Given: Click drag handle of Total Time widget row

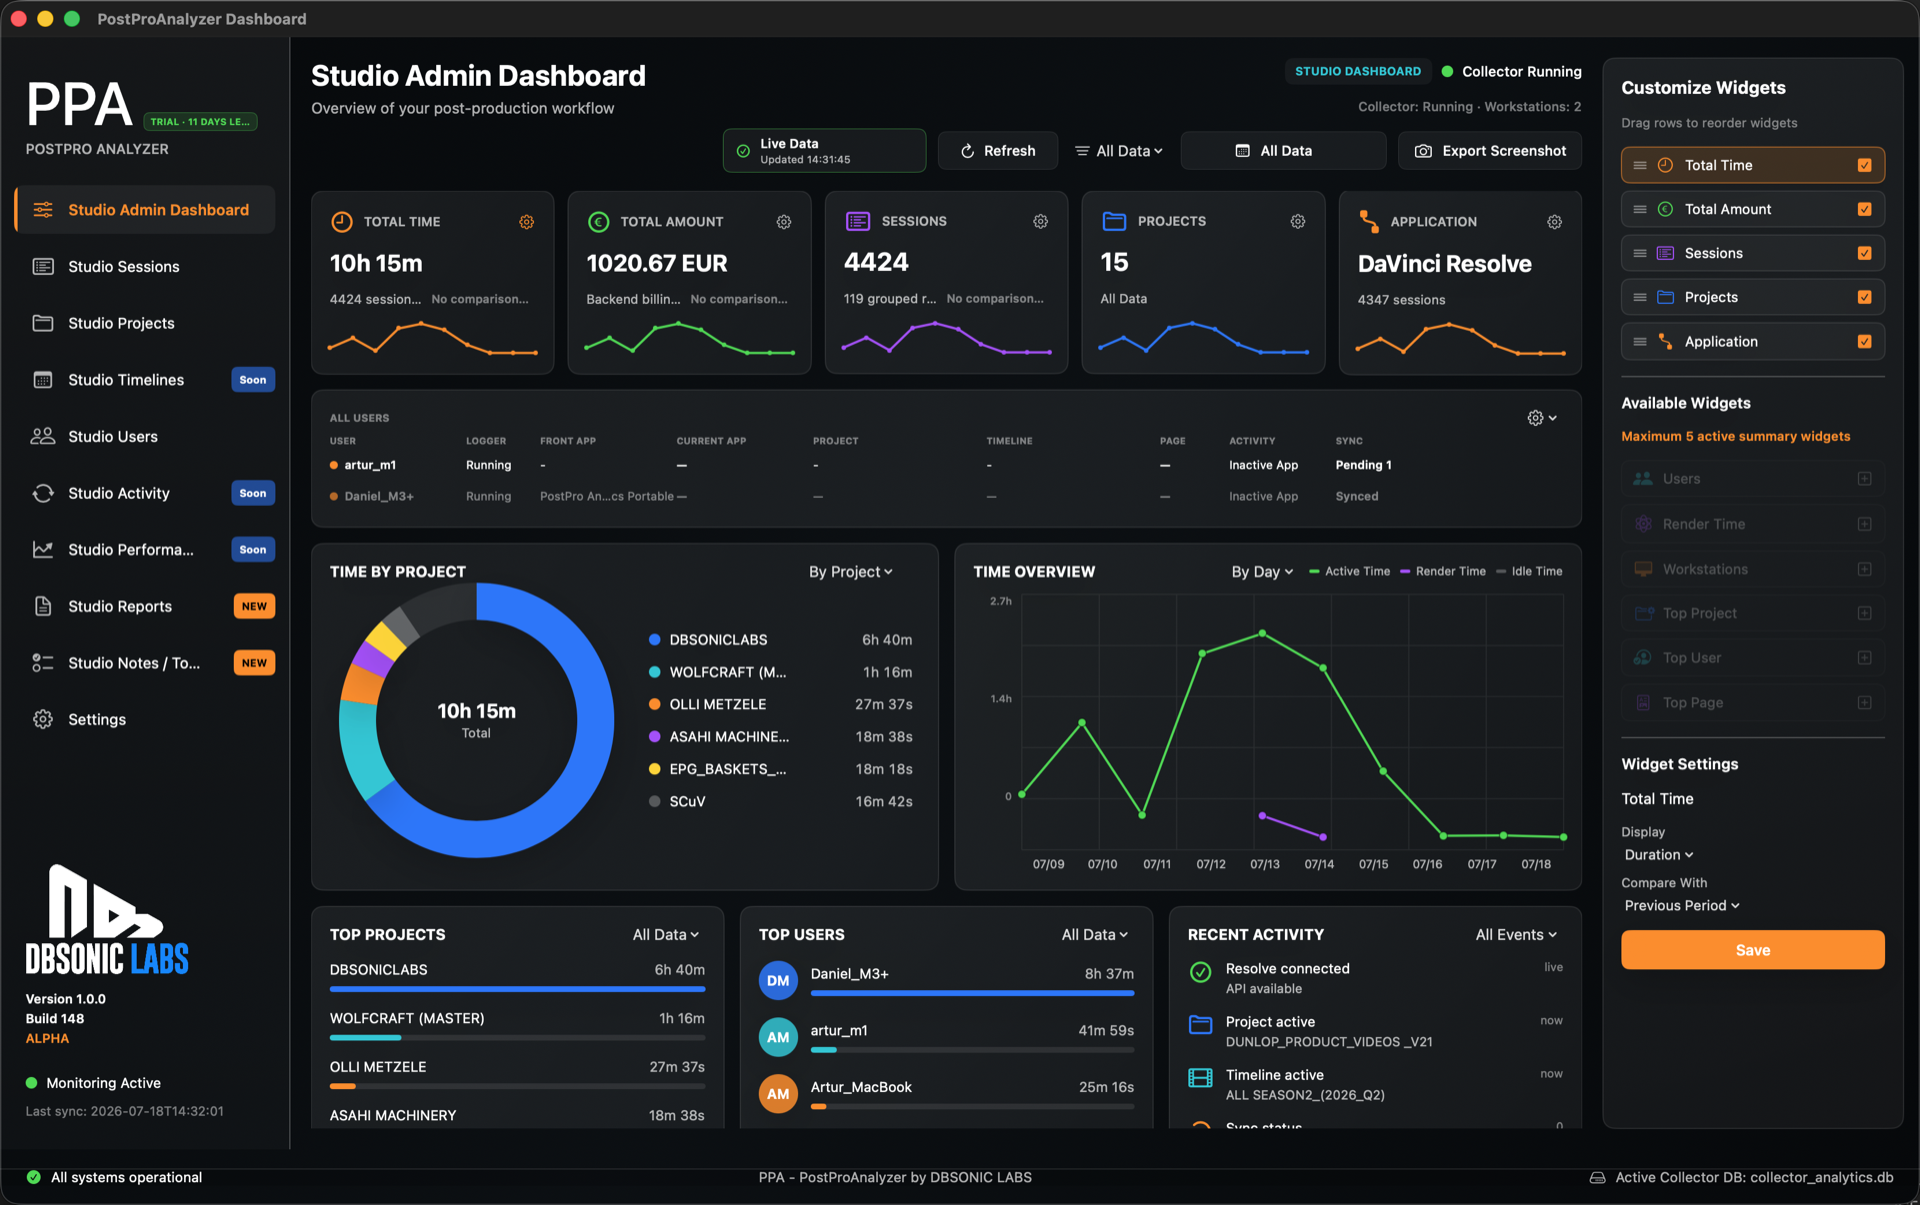Looking at the screenshot, I should point(1640,165).
